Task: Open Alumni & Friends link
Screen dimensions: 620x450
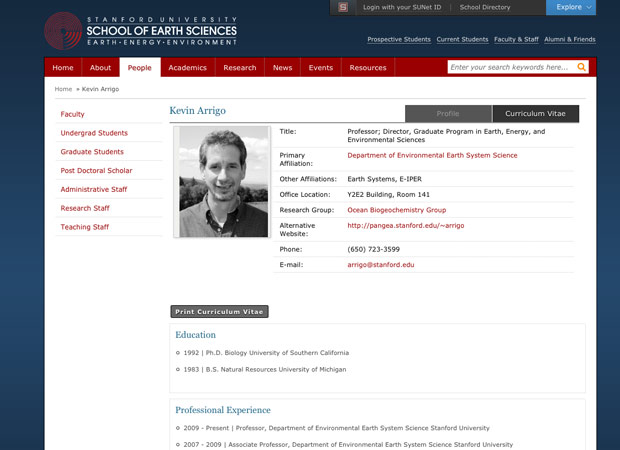Action: [569, 39]
